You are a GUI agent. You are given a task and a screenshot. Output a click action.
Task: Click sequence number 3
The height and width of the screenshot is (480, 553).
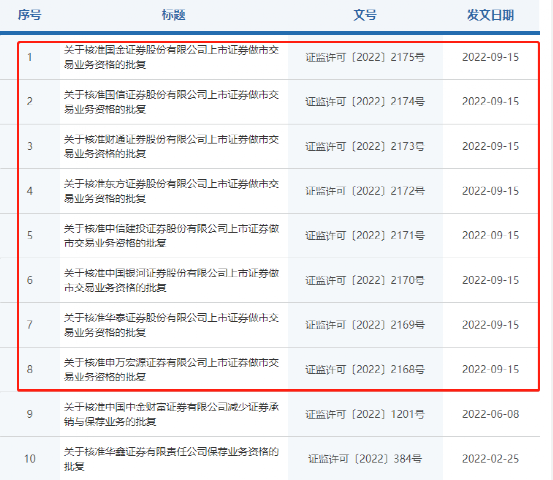30,146
